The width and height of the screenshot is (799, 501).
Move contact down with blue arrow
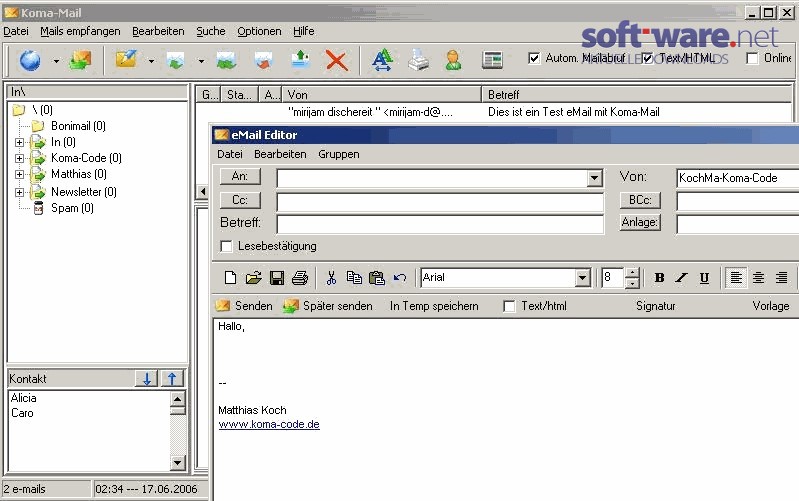[x=147, y=379]
